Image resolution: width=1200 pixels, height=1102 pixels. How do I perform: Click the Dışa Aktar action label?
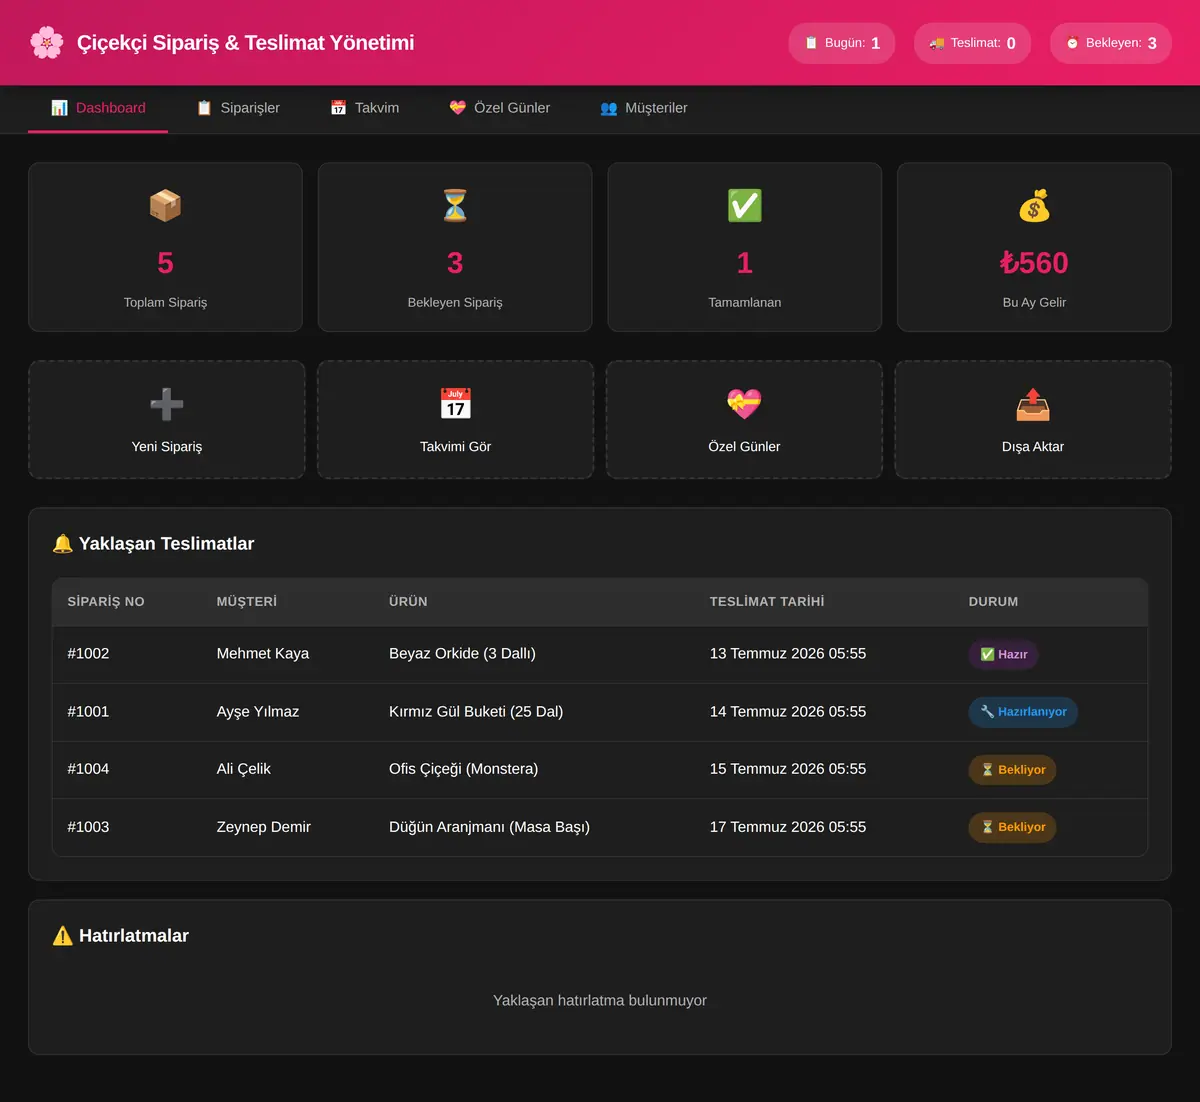pyautogui.click(x=1033, y=447)
